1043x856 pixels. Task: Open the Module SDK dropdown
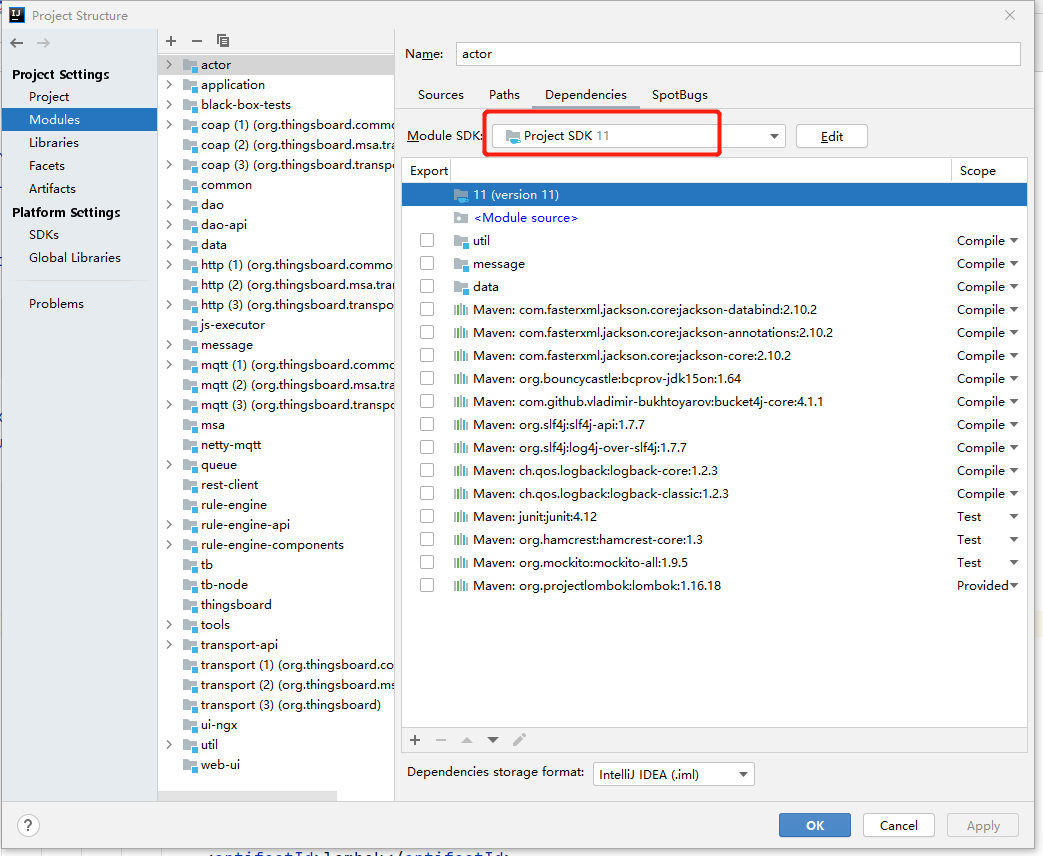(x=639, y=136)
